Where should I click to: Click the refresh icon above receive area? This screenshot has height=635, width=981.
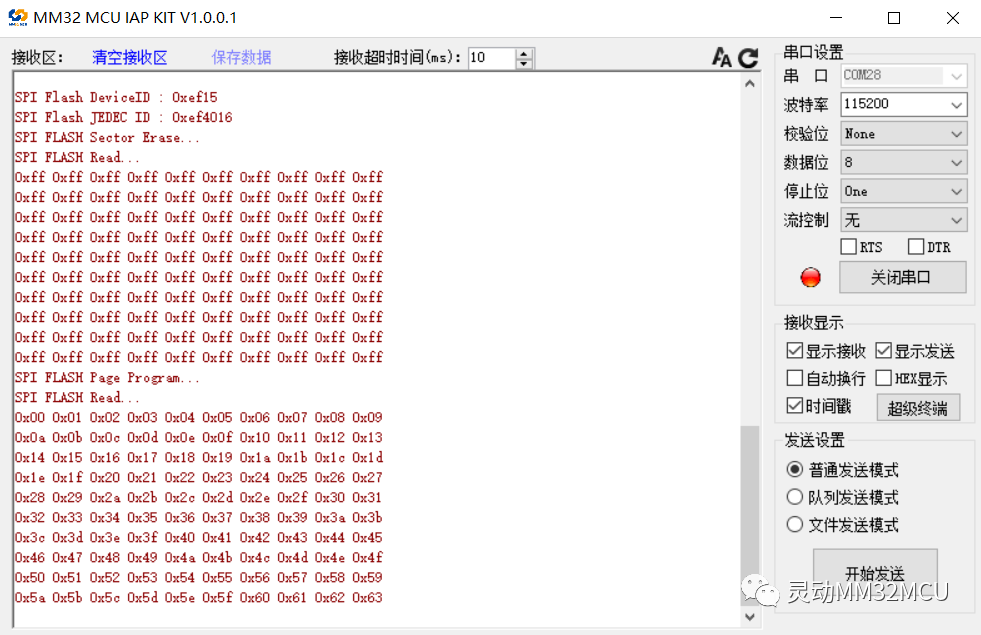(x=748, y=58)
